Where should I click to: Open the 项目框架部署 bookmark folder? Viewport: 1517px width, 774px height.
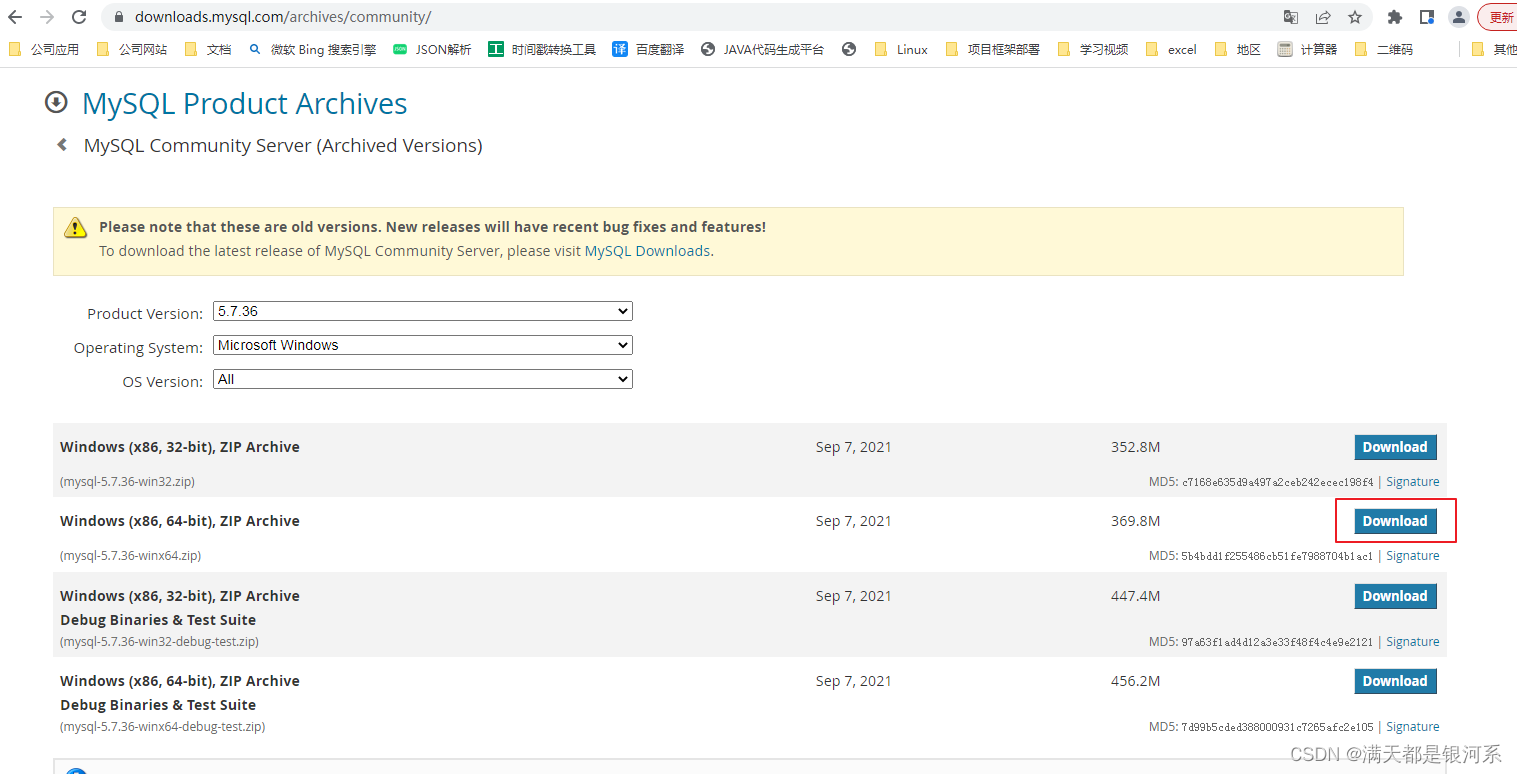pos(992,49)
